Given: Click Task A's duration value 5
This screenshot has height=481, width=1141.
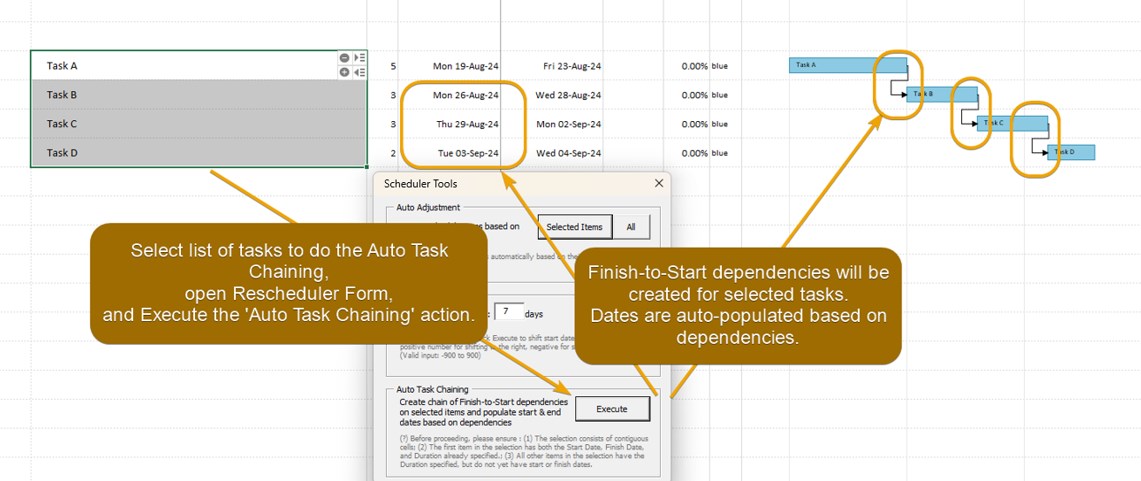Looking at the screenshot, I should pos(393,67).
